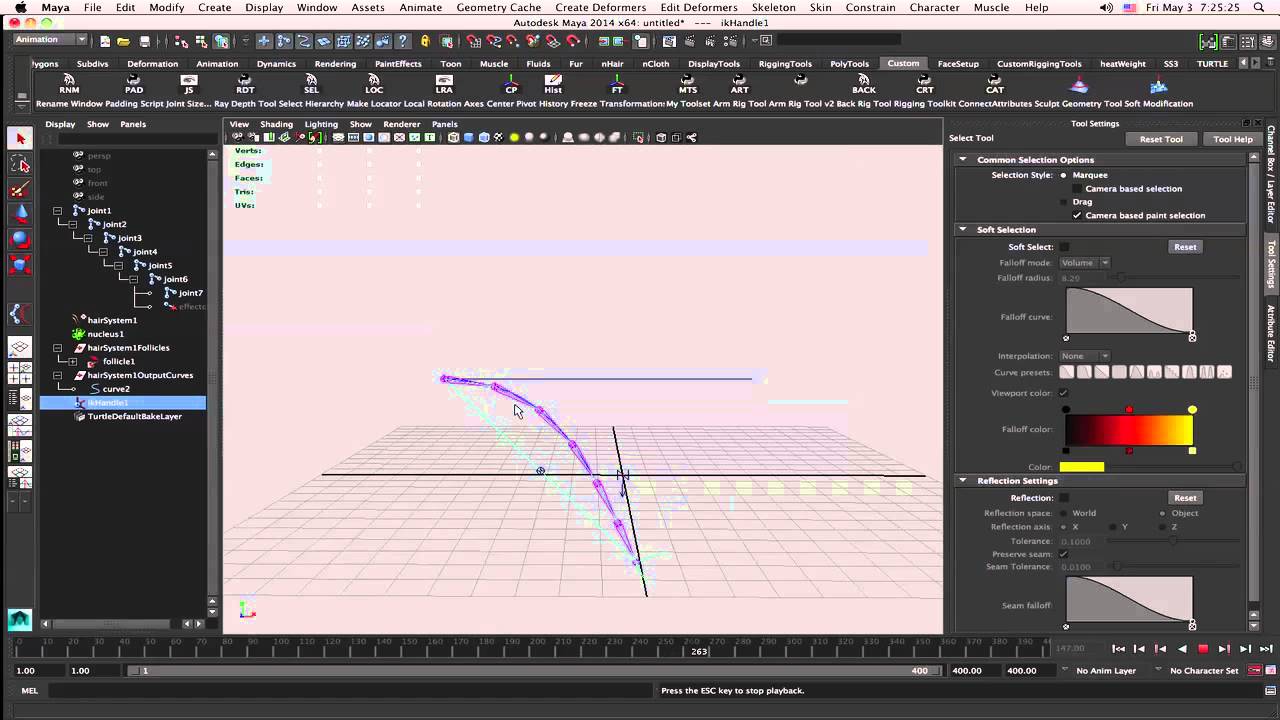The width and height of the screenshot is (1280, 720).
Task: Collapse hairSystem1OutputCurves node in outliner
Action: click(x=57, y=375)
